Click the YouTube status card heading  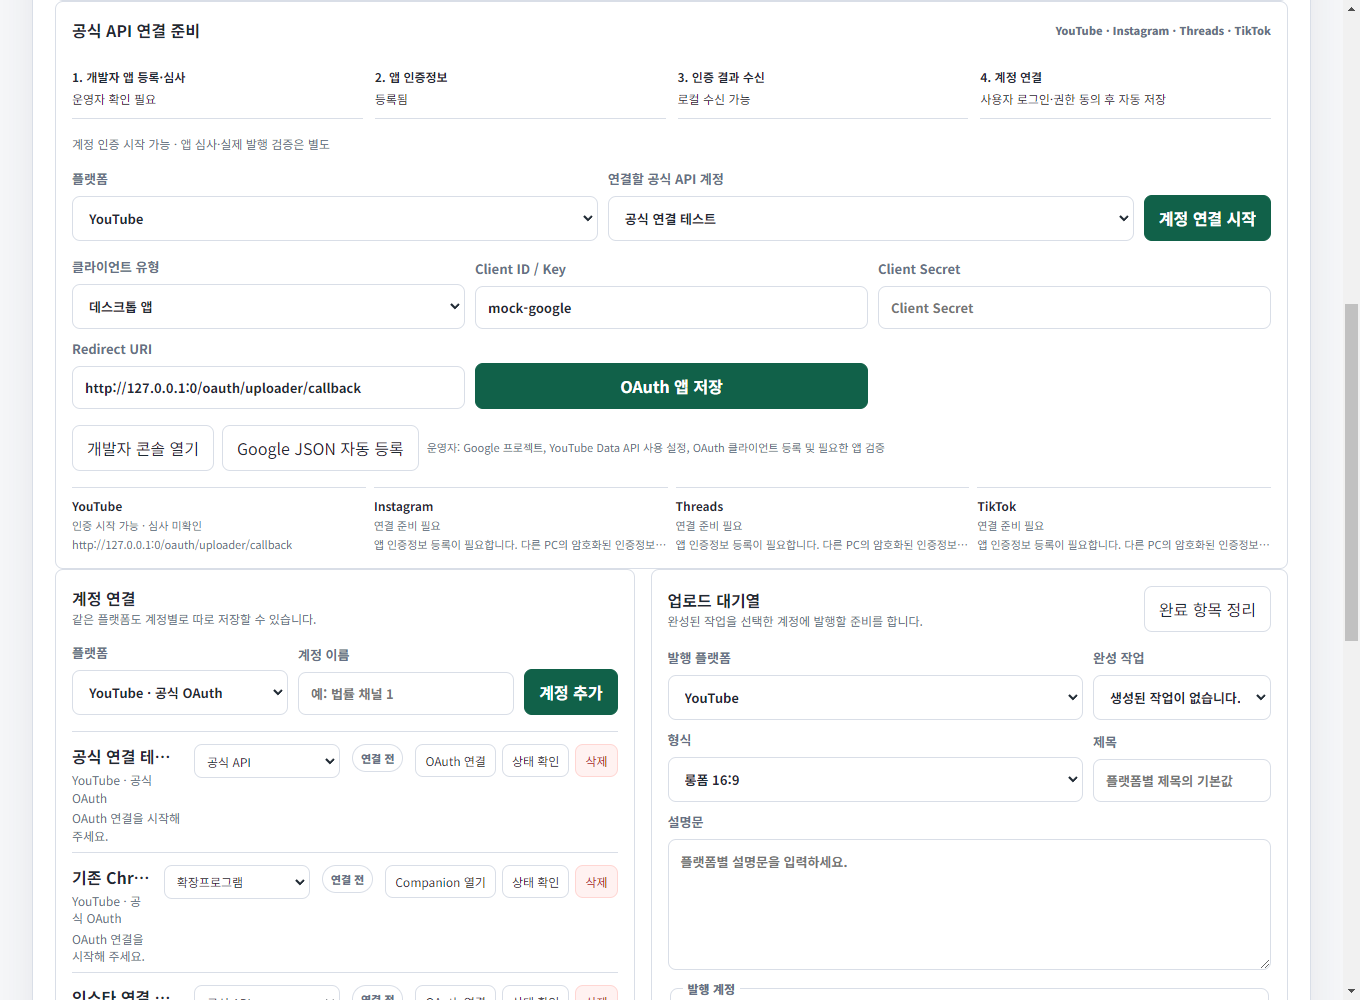(x=97, y=507)
